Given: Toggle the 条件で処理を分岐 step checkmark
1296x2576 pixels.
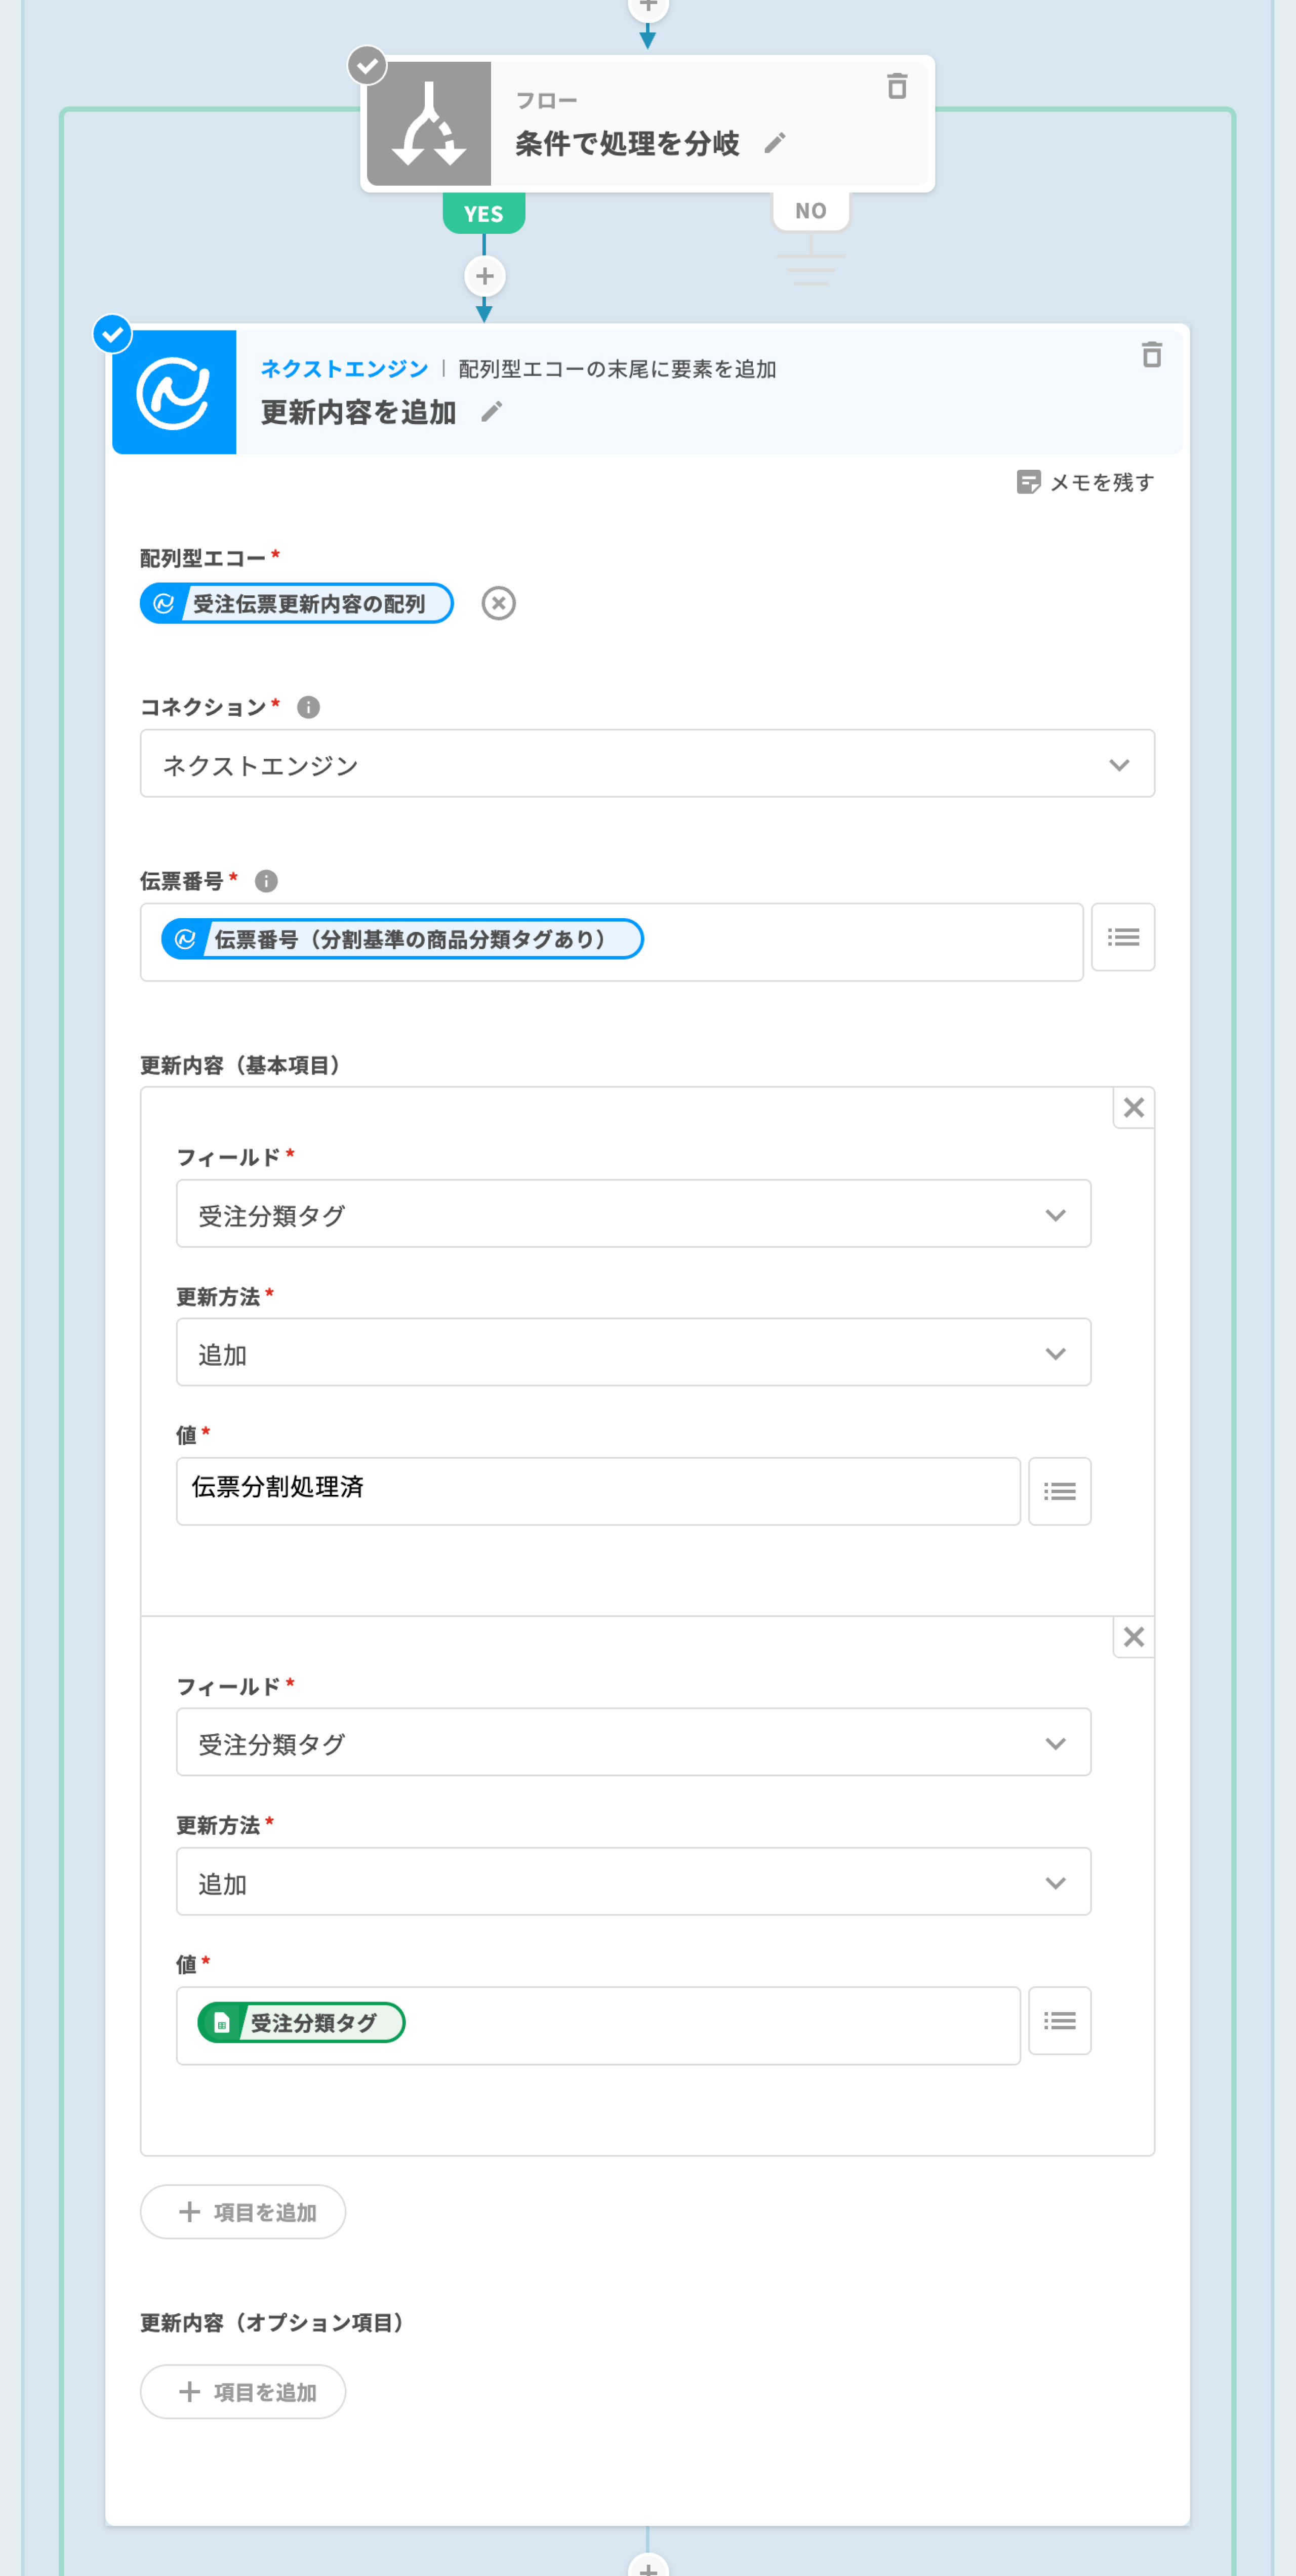Looking at the screenshot, I should click(x=367, y=66).
